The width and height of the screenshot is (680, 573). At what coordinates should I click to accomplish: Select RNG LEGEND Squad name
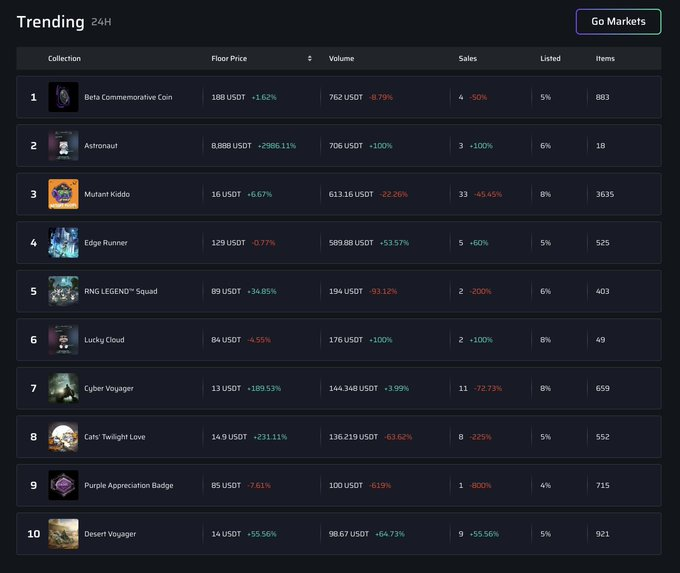pyautogui.click(x=121, y=291)
